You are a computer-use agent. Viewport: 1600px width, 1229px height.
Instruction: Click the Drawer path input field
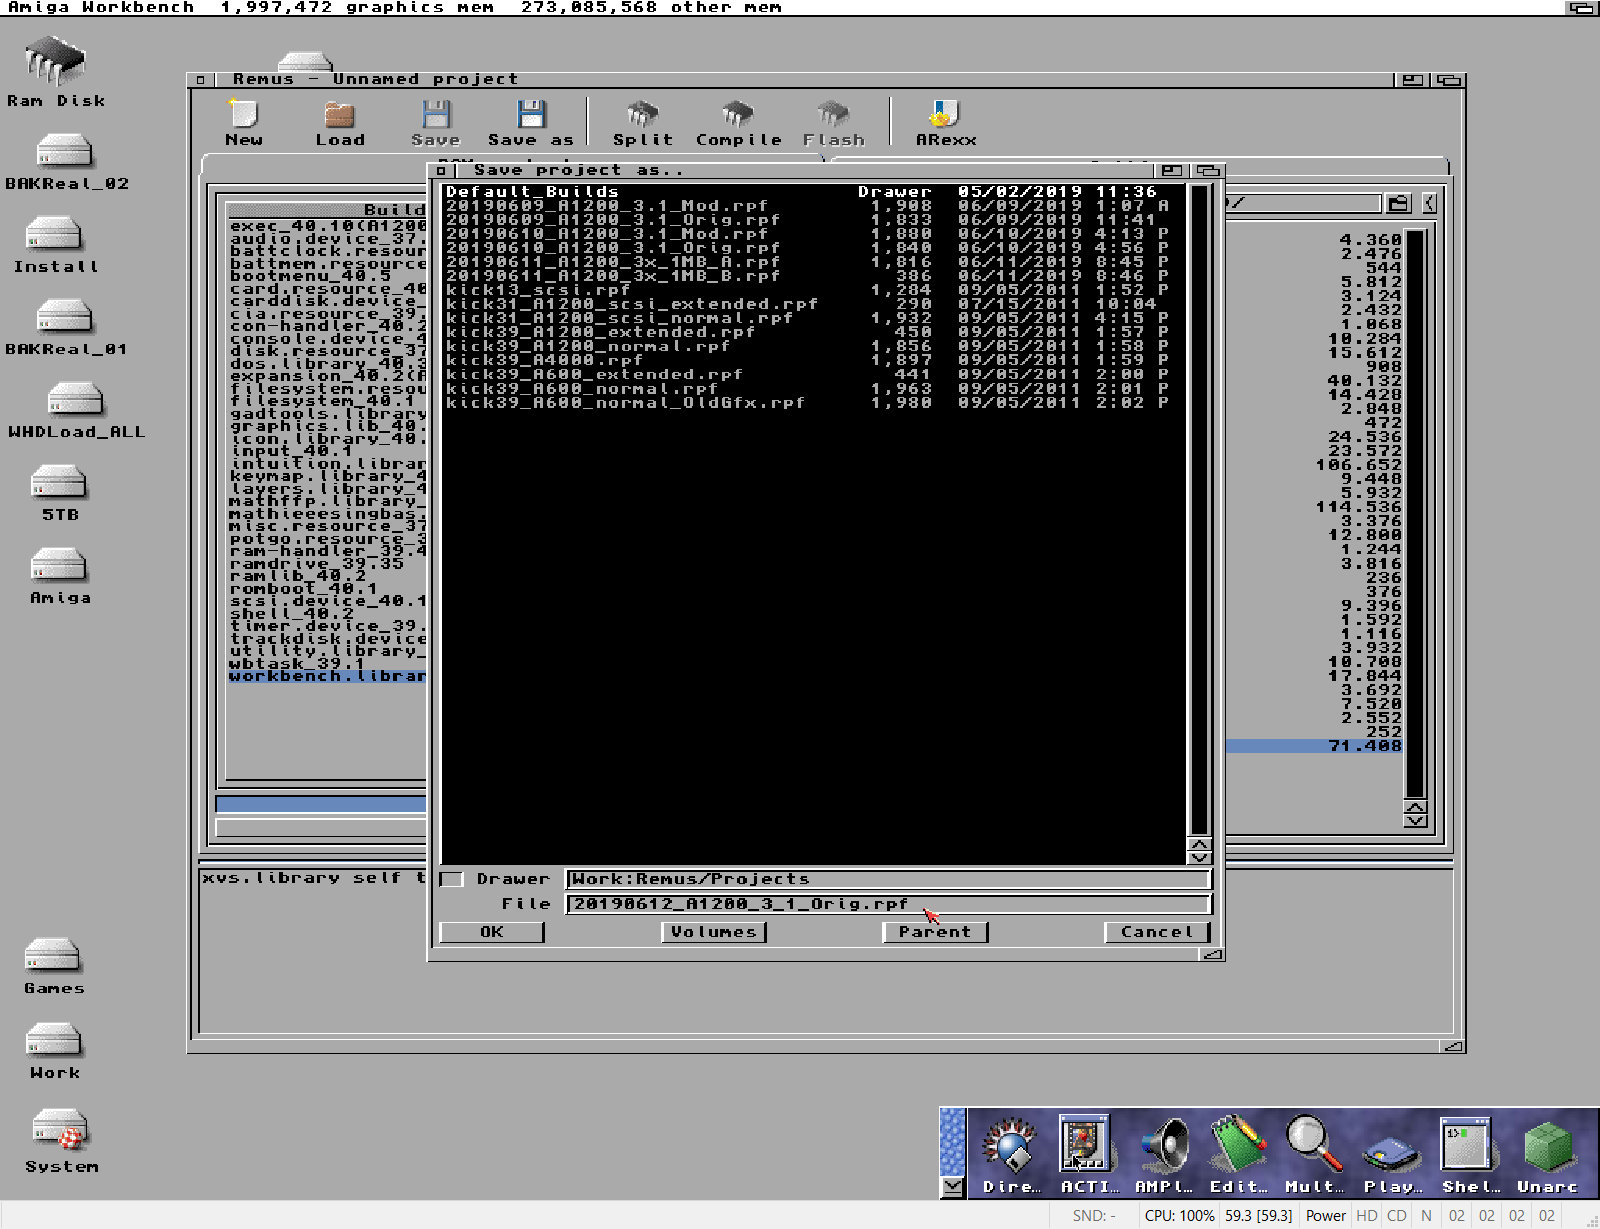pos(888,879)
